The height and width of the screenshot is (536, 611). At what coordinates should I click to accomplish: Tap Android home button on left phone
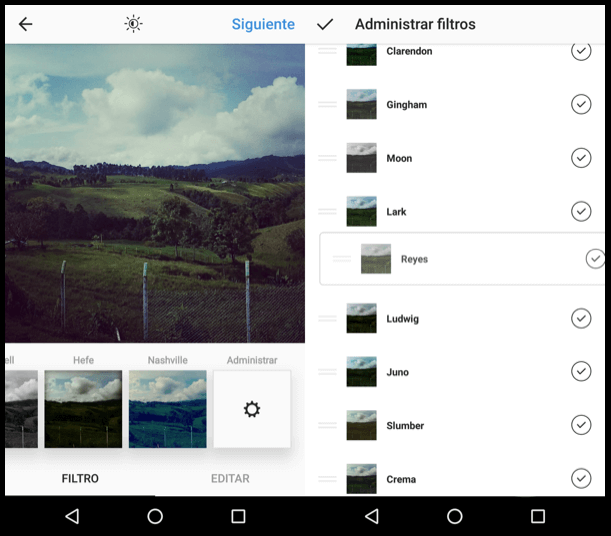click(155, 516)
